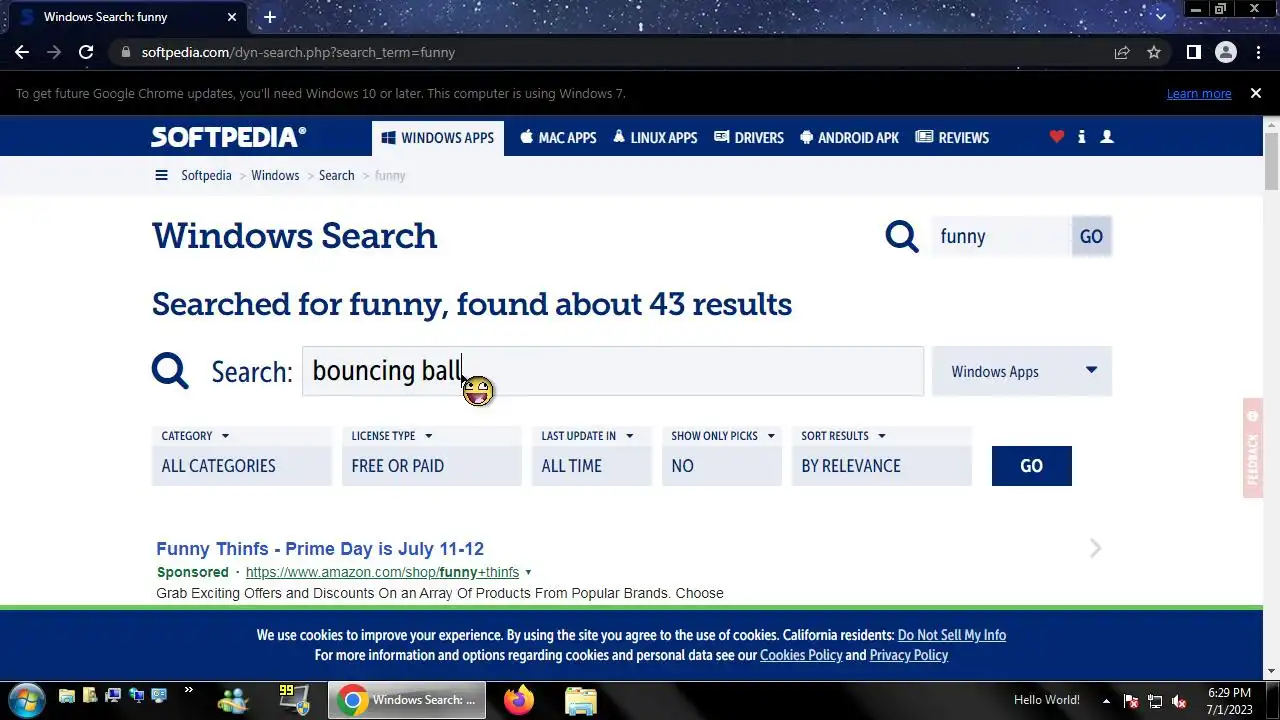The height and width of the screenshot is (720, 1280).
Task: Click taskbar clock showing 6:29 PM
Action: point(1229,701)
